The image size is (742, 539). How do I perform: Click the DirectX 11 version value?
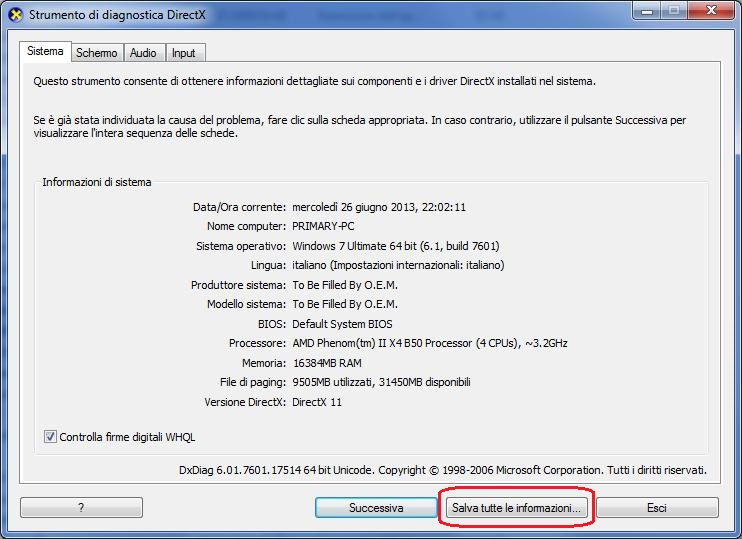(317, 402)
